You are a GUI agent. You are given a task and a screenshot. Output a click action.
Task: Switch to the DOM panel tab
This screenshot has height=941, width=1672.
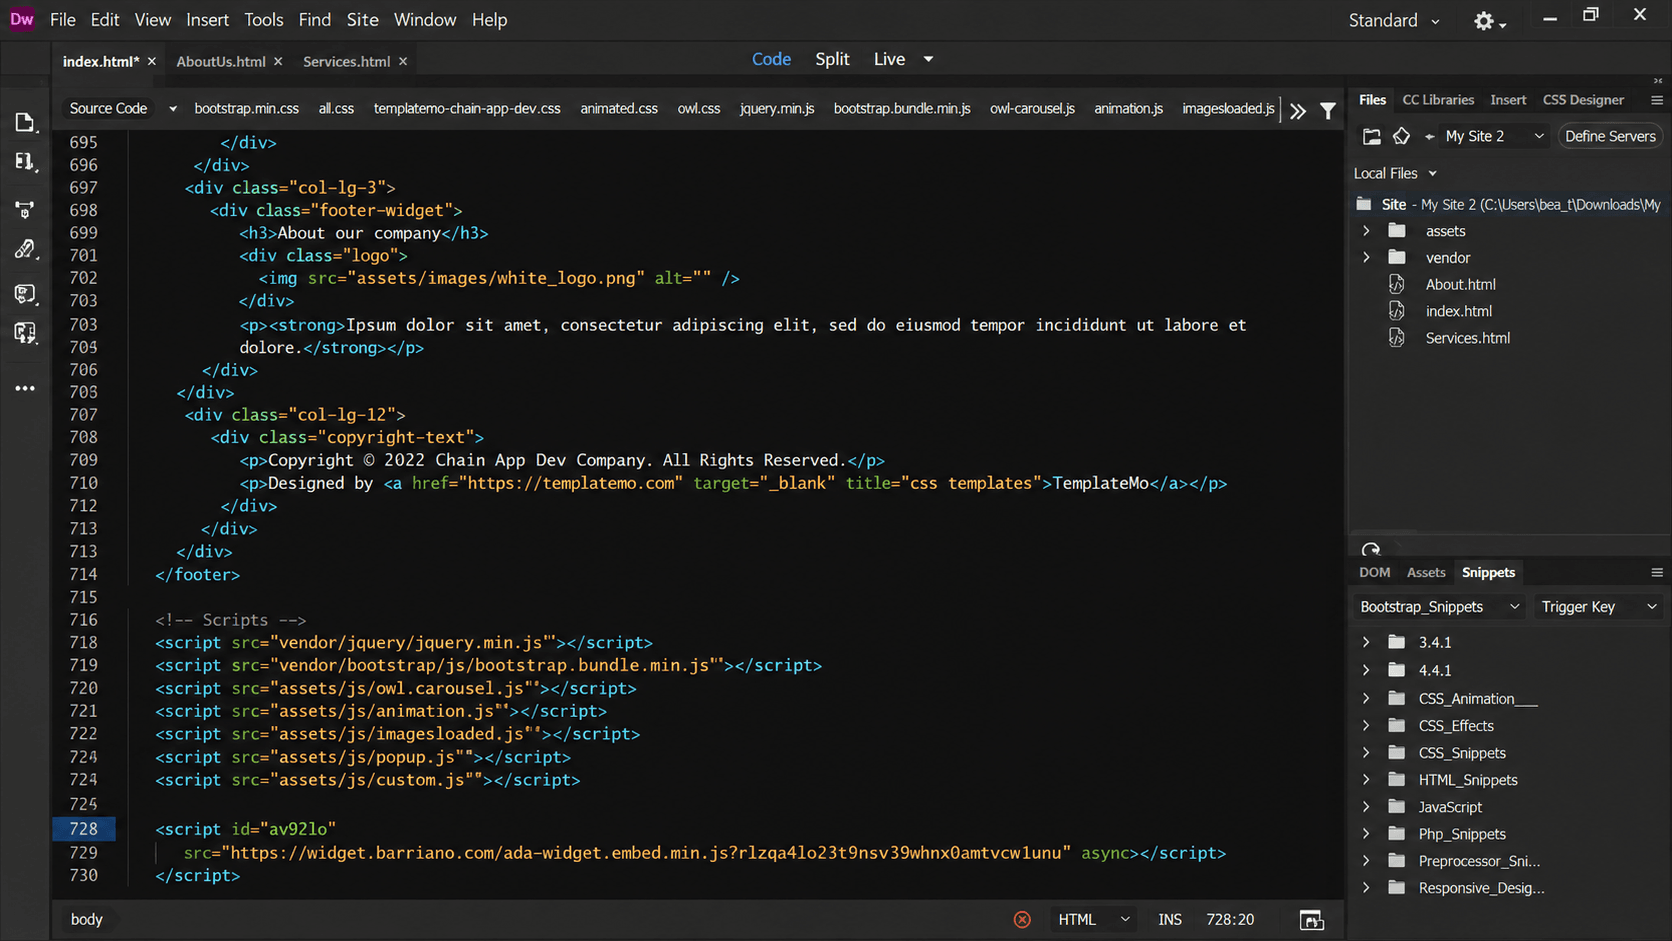[1374, 573]
